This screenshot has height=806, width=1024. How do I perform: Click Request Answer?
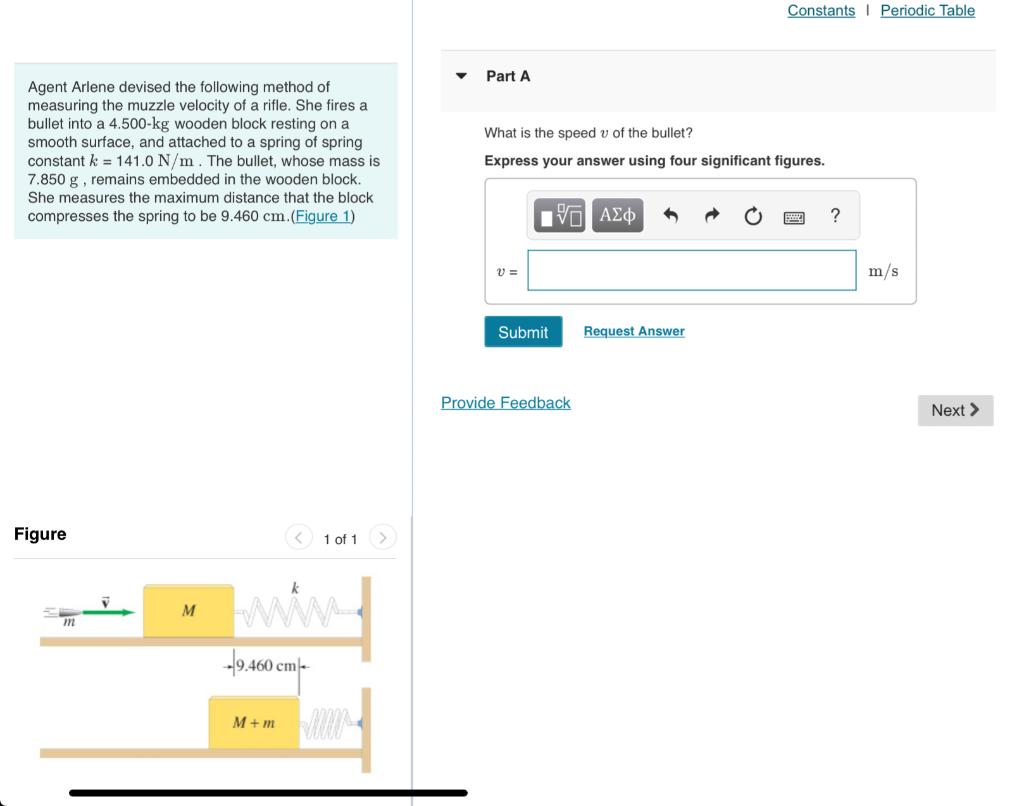pyautogui.click(x=635, y=330)
